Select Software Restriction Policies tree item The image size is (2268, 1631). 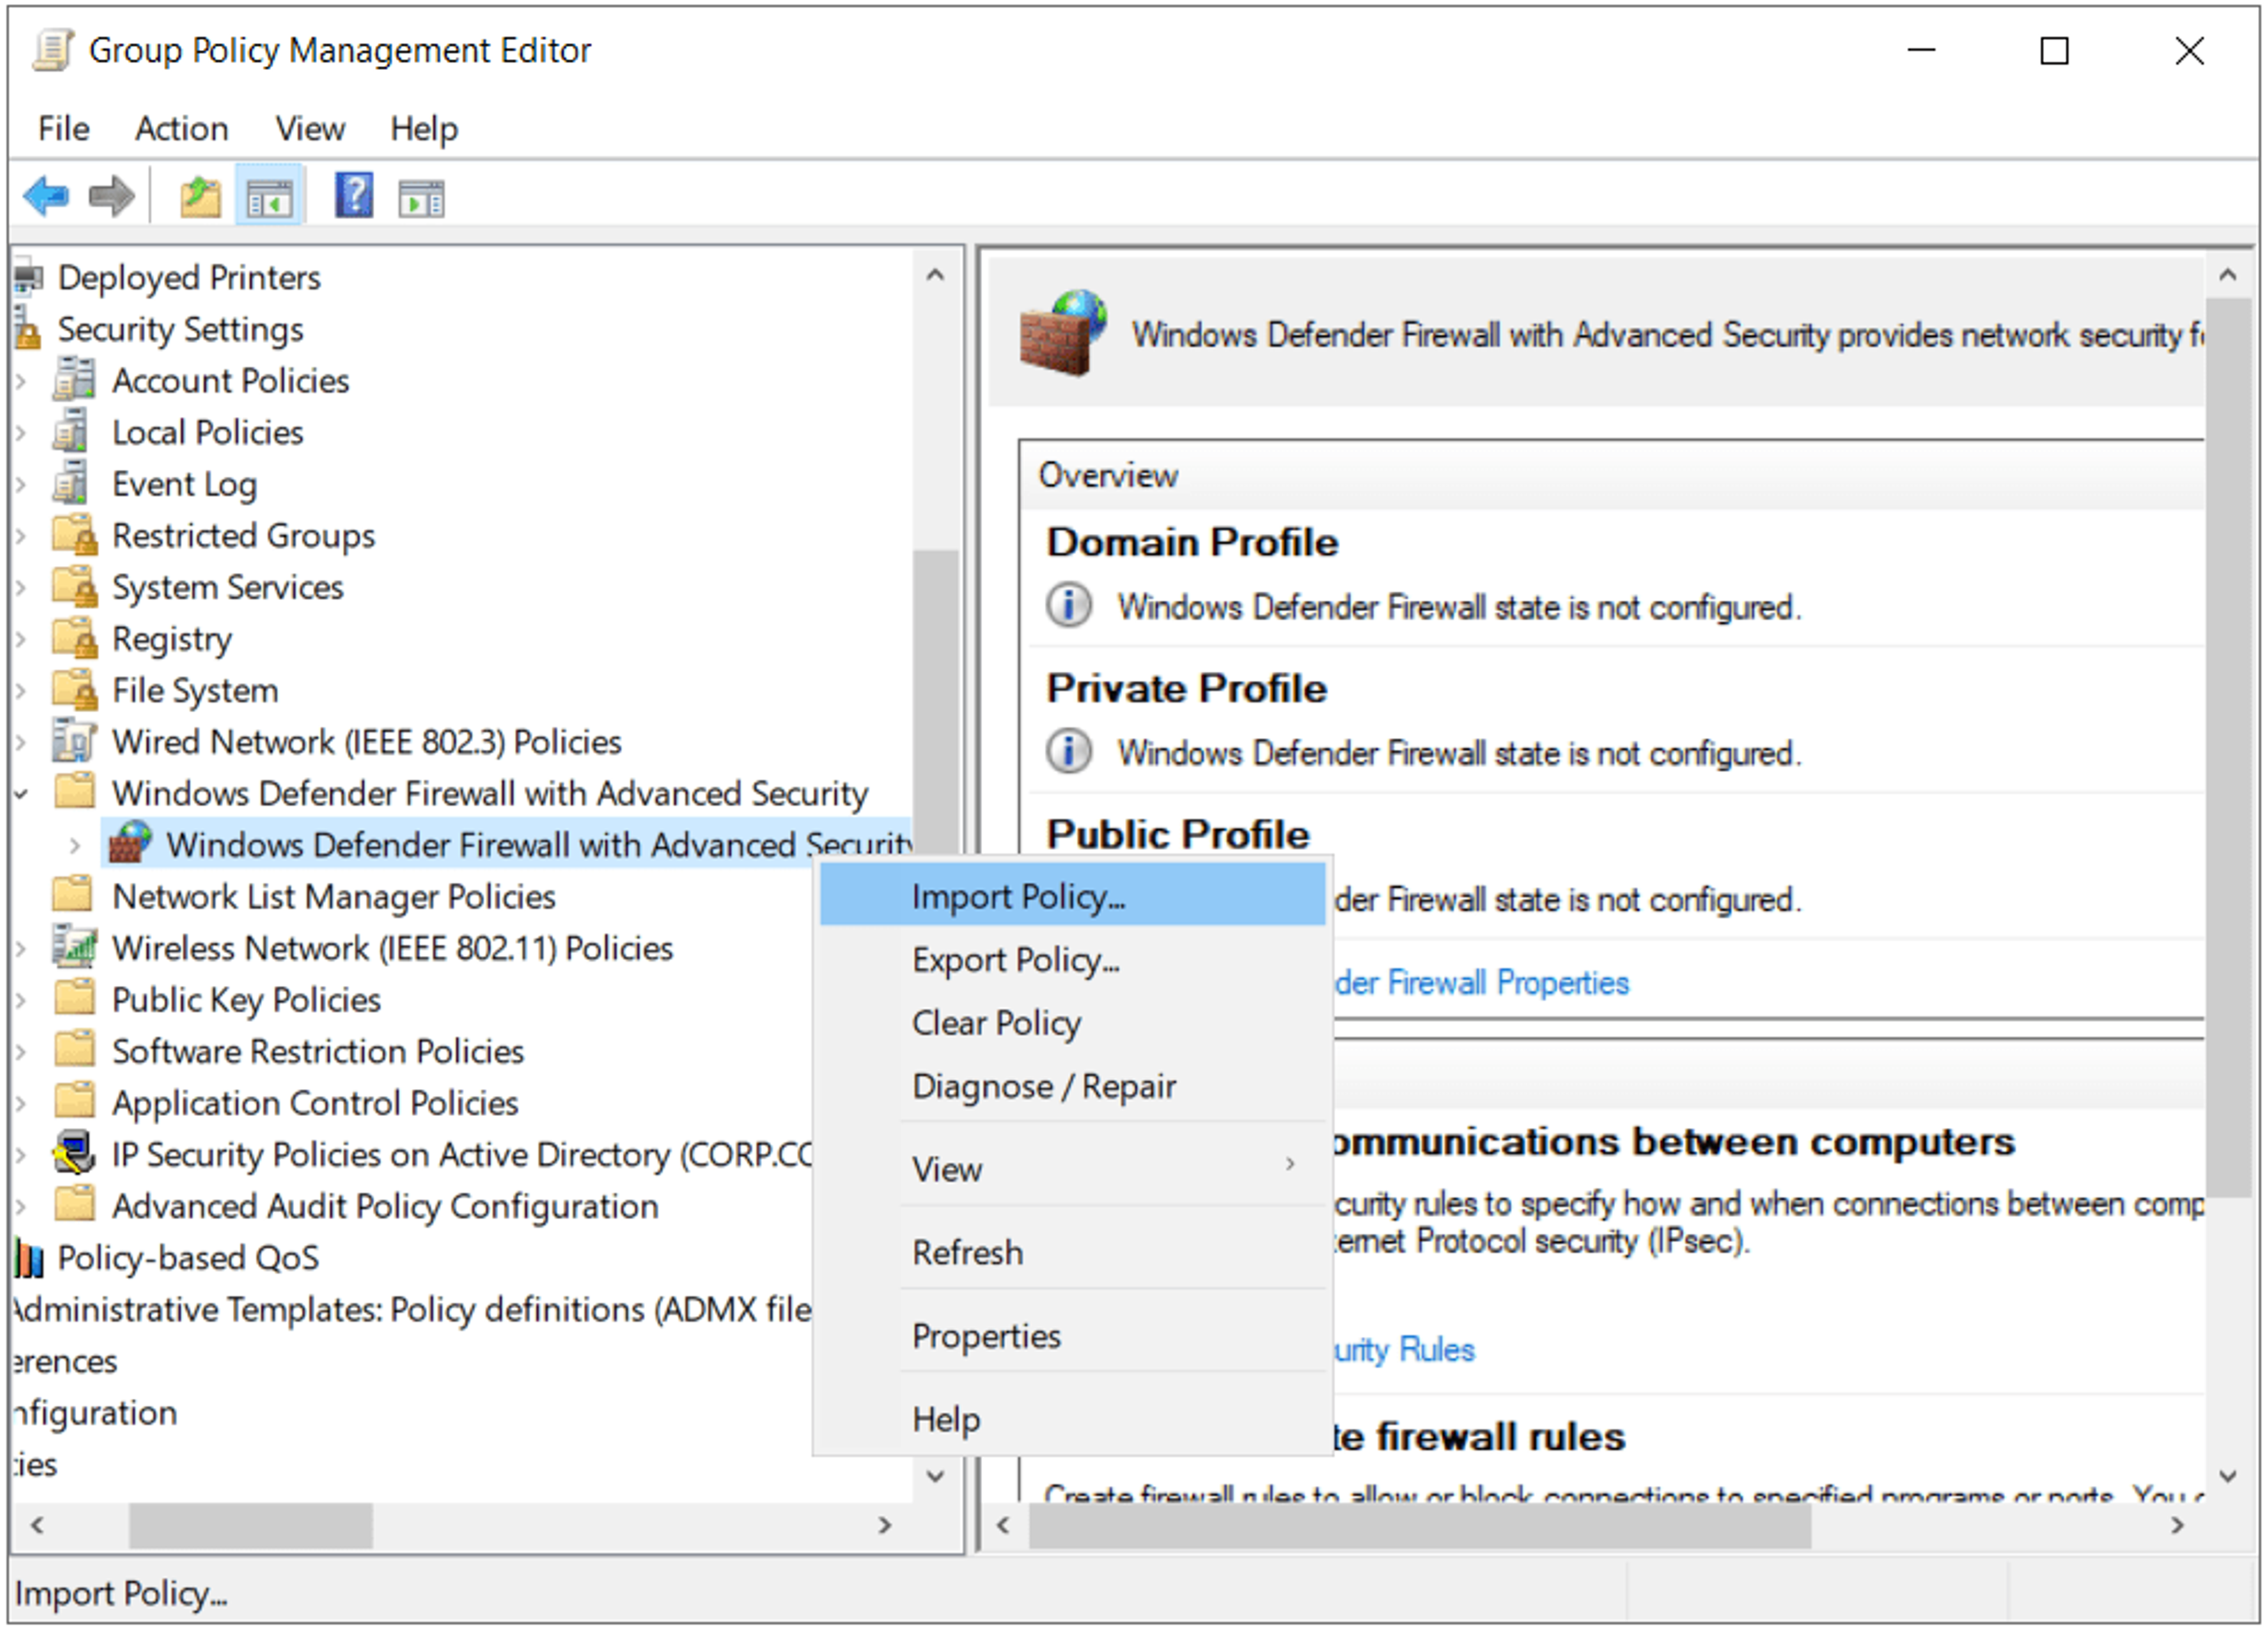click(317, 1051)
